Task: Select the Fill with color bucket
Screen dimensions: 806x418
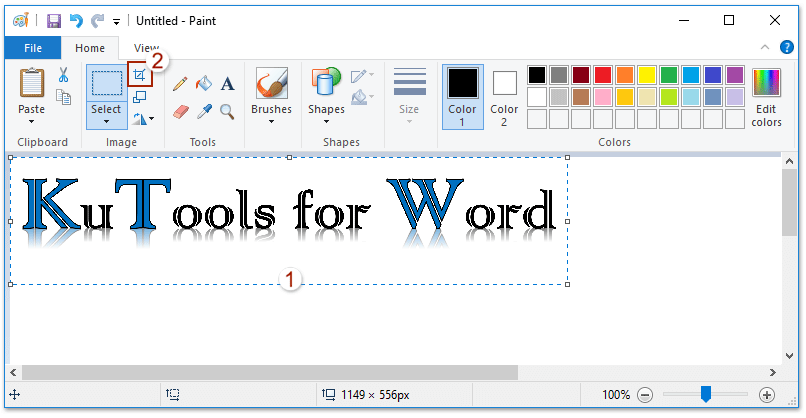Action: 204,83
